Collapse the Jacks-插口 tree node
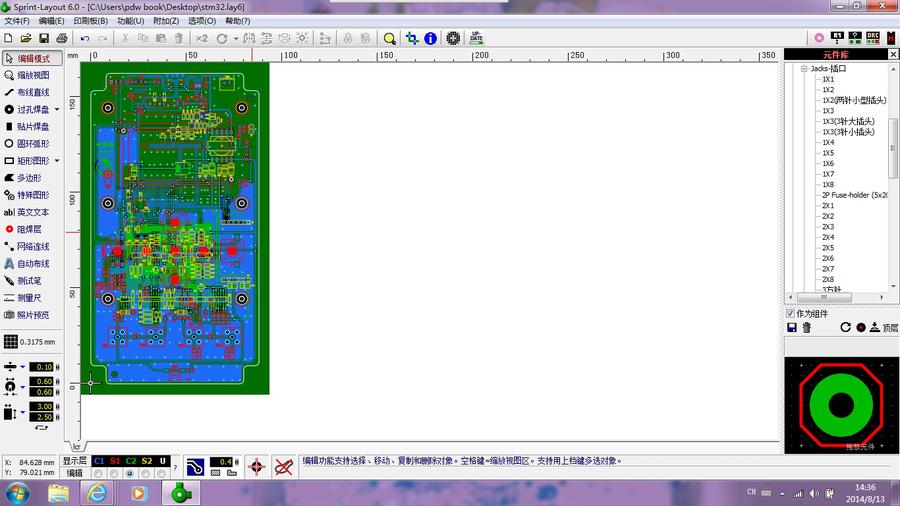Viewport: 900px width, 506px height. tap(803, 69)
